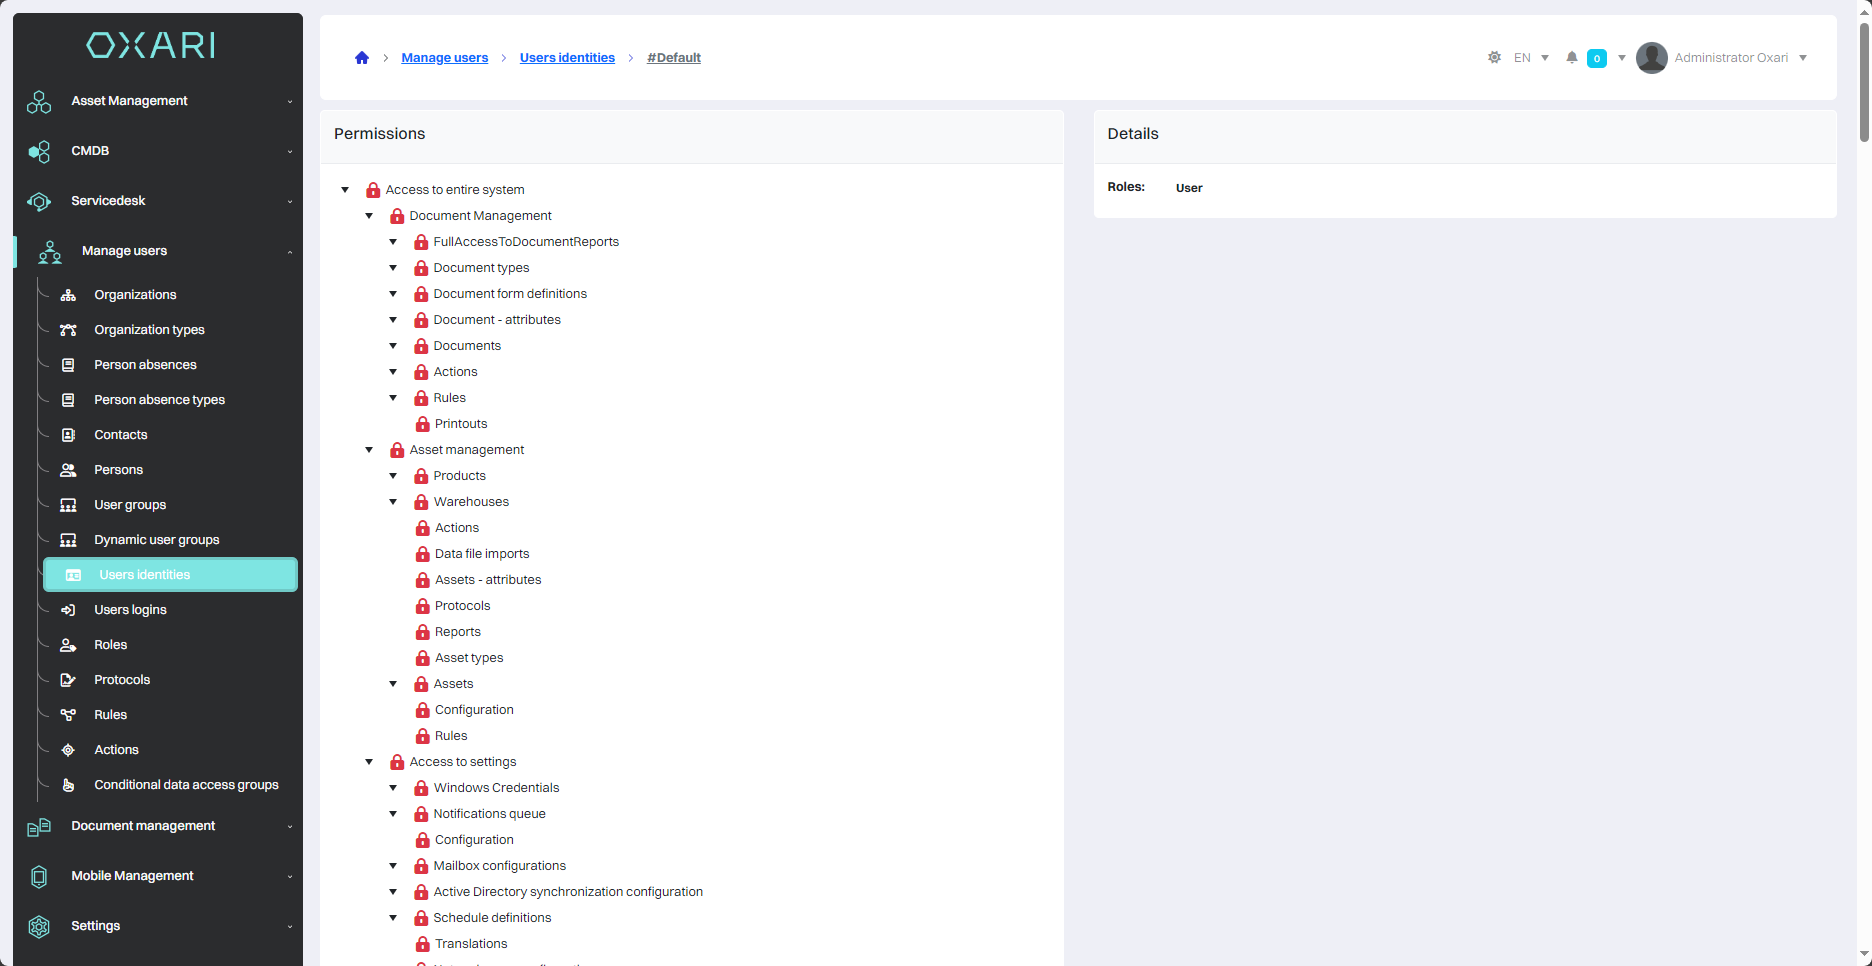This screenshot has width=1872, height=966.
Task: Click the notification bell icon
Action: pyautogui.click(x=1572, y=58)
